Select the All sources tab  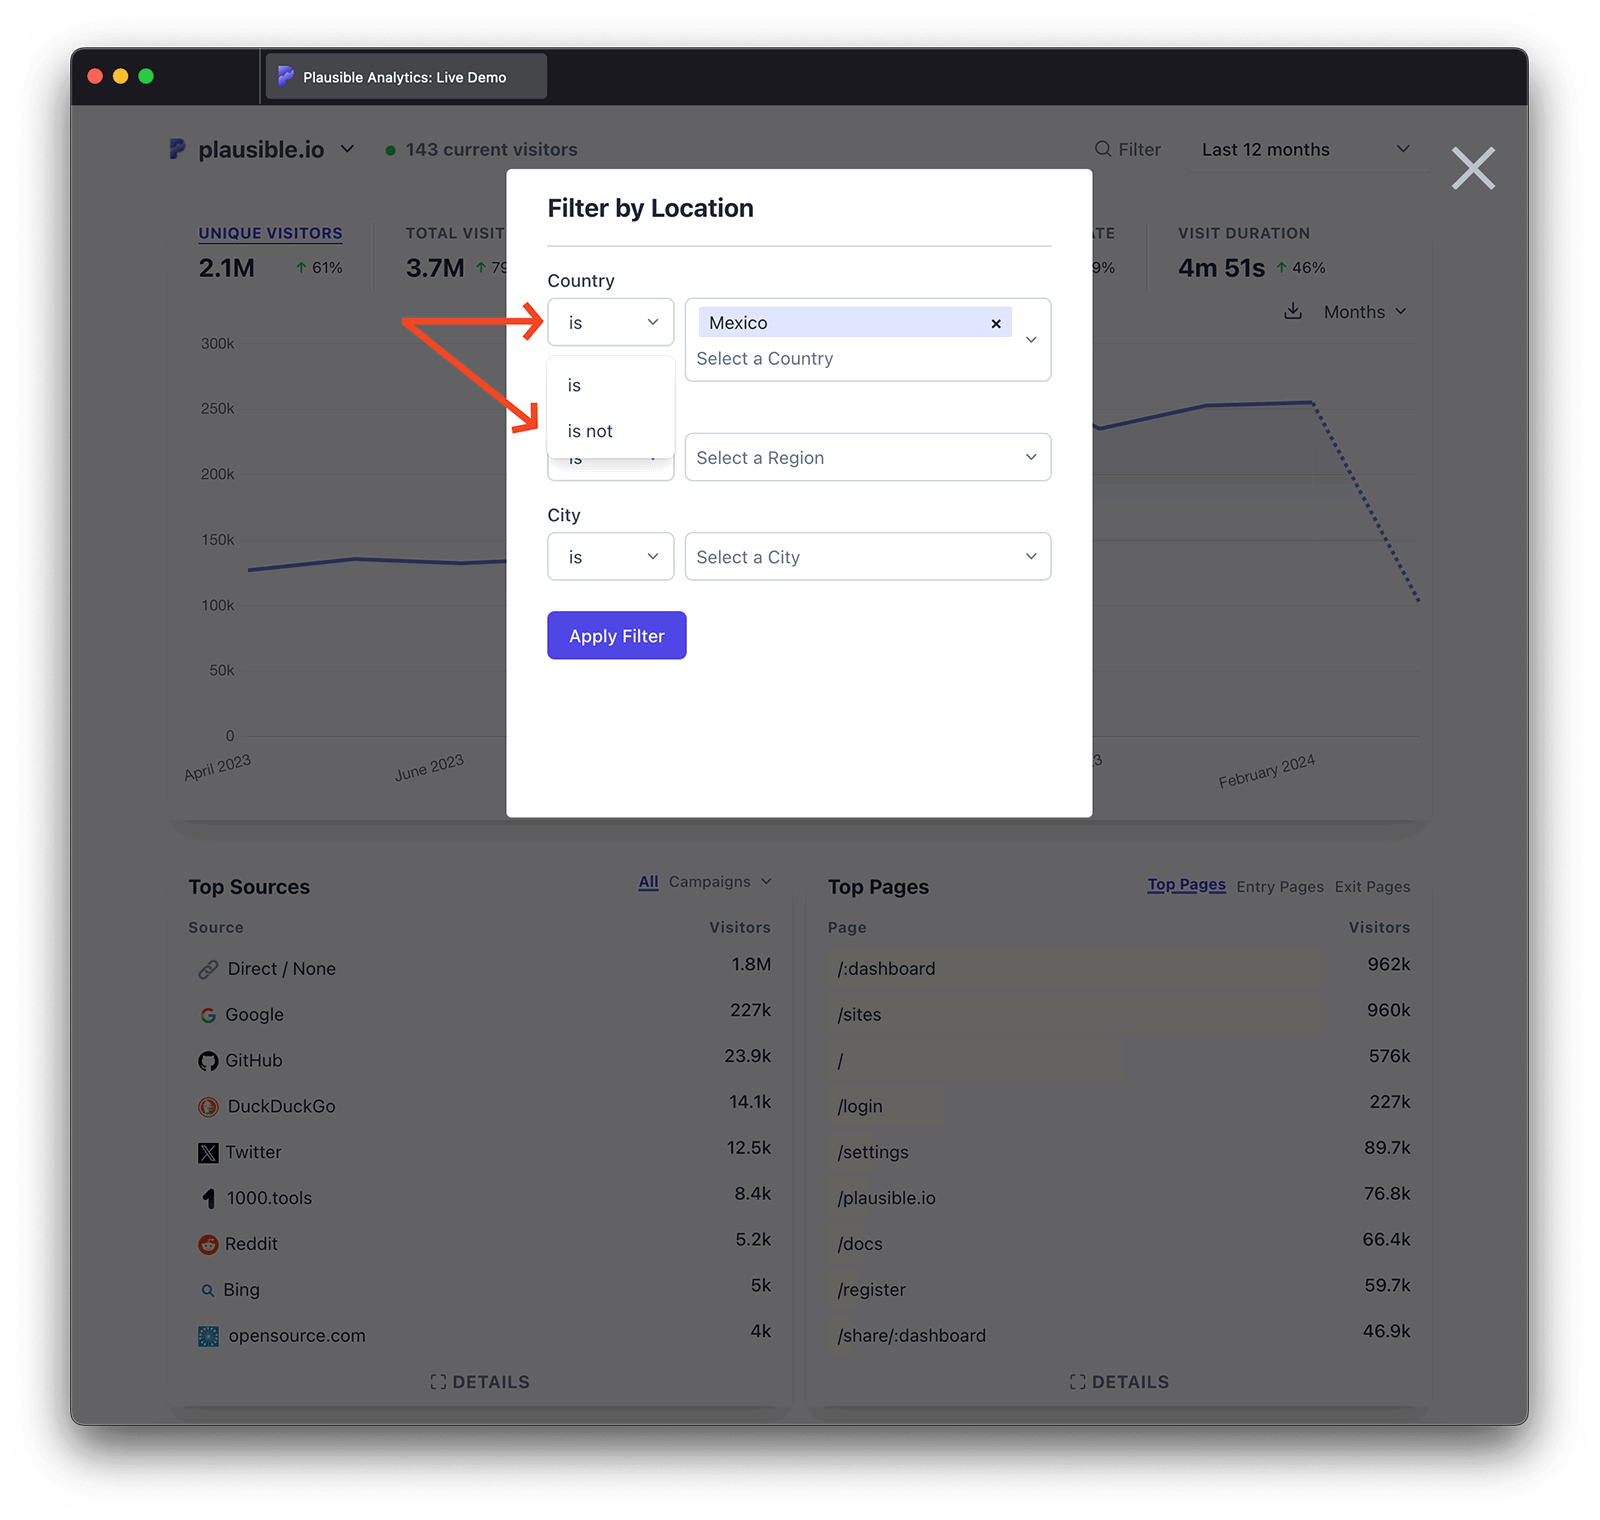(648, 882)
